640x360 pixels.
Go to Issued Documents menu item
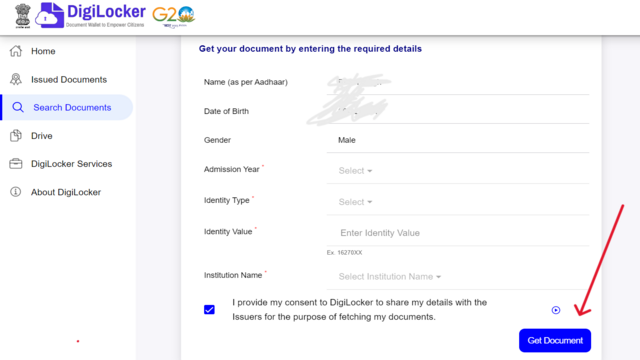[67, 80]
